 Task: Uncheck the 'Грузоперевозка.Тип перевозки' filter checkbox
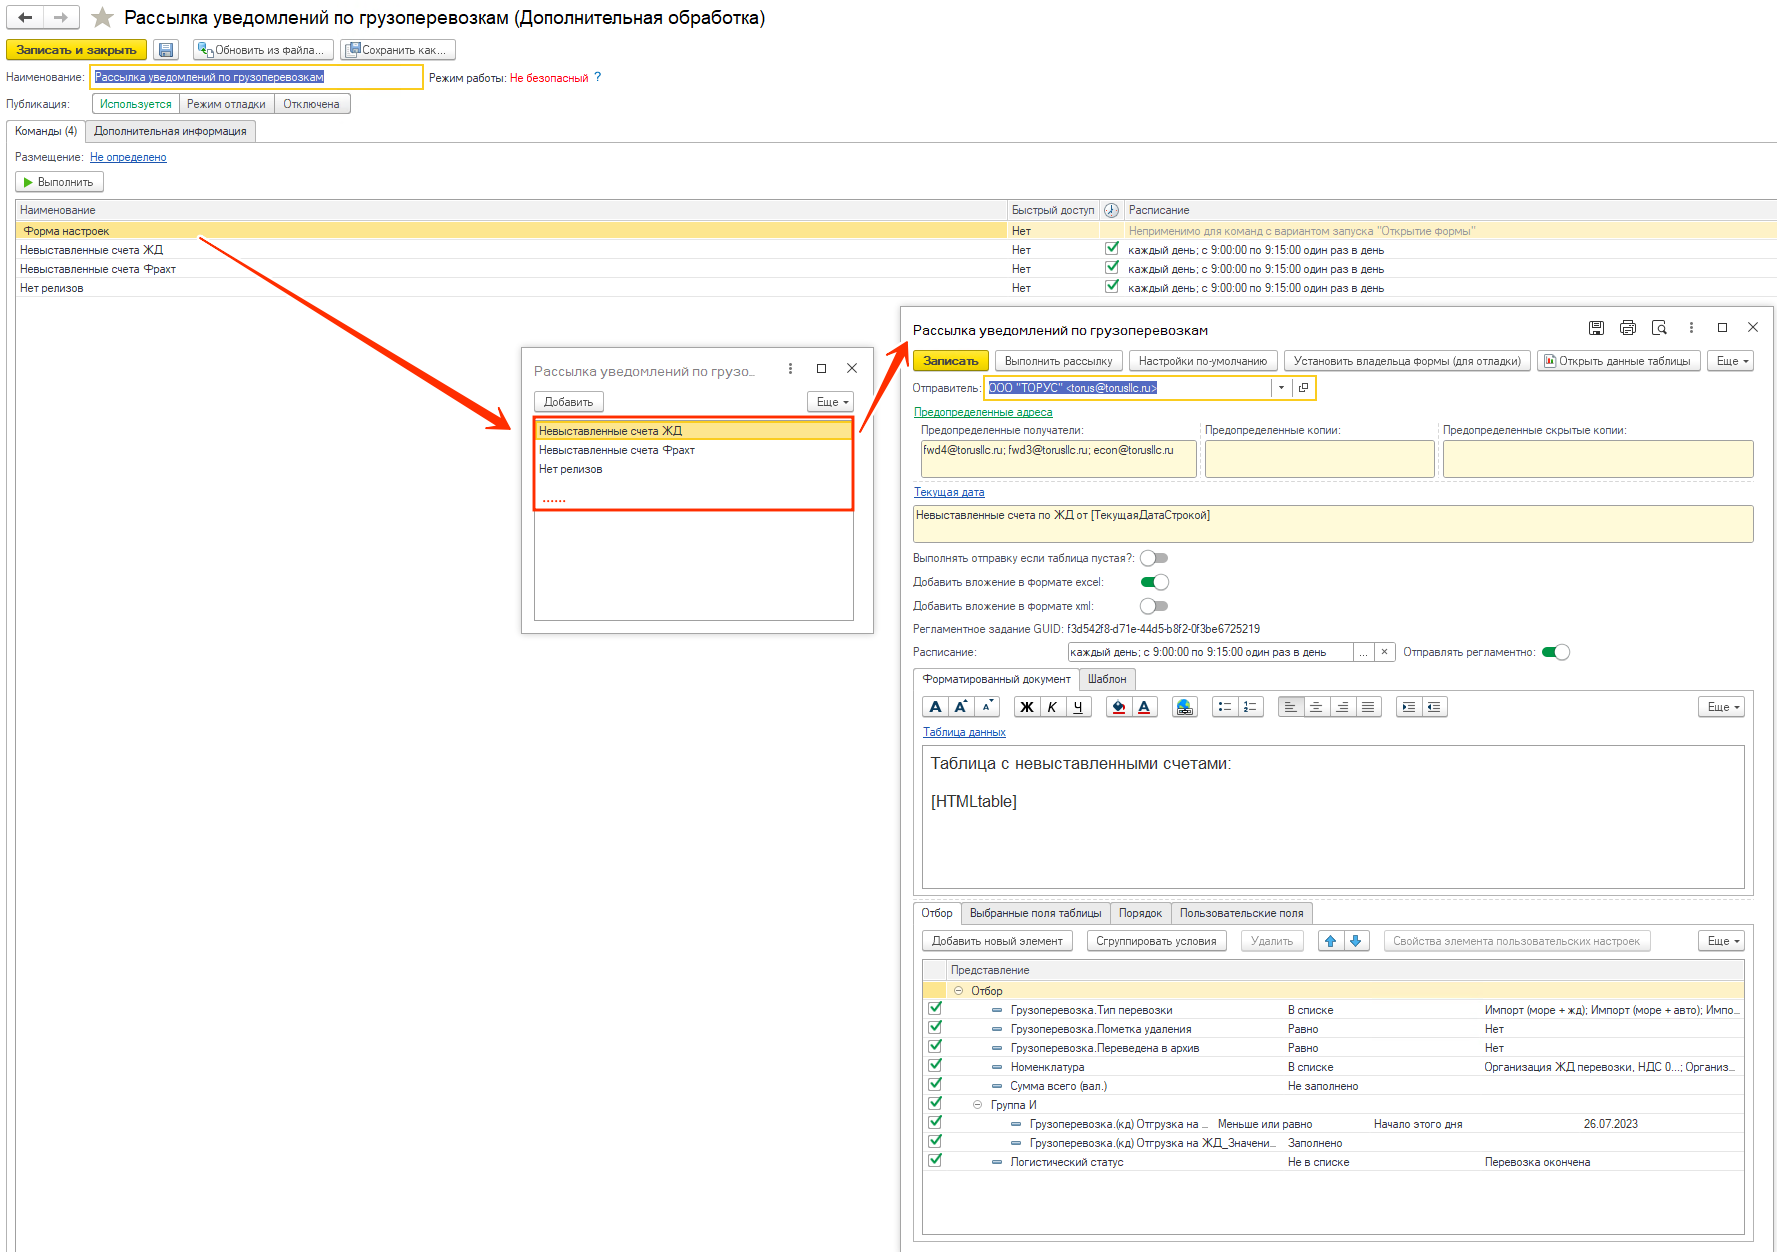coord(935,1009)
